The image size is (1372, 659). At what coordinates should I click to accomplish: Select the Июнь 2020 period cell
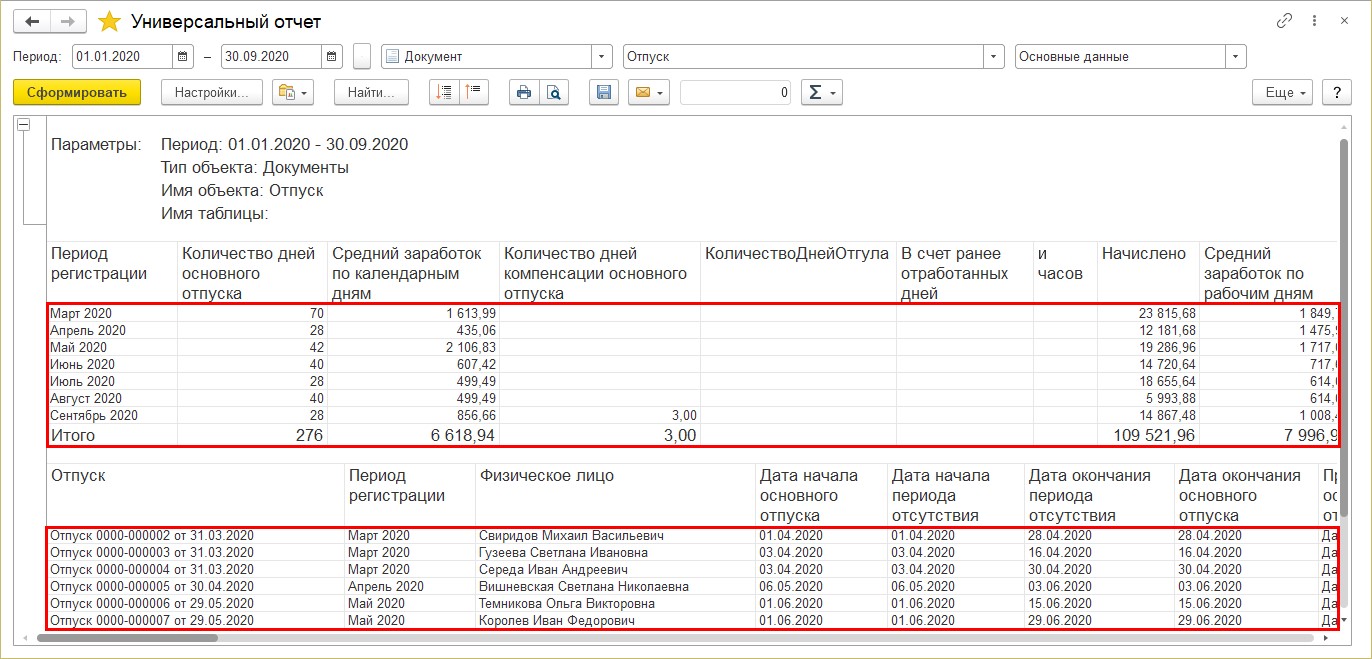tap(113, 364)
